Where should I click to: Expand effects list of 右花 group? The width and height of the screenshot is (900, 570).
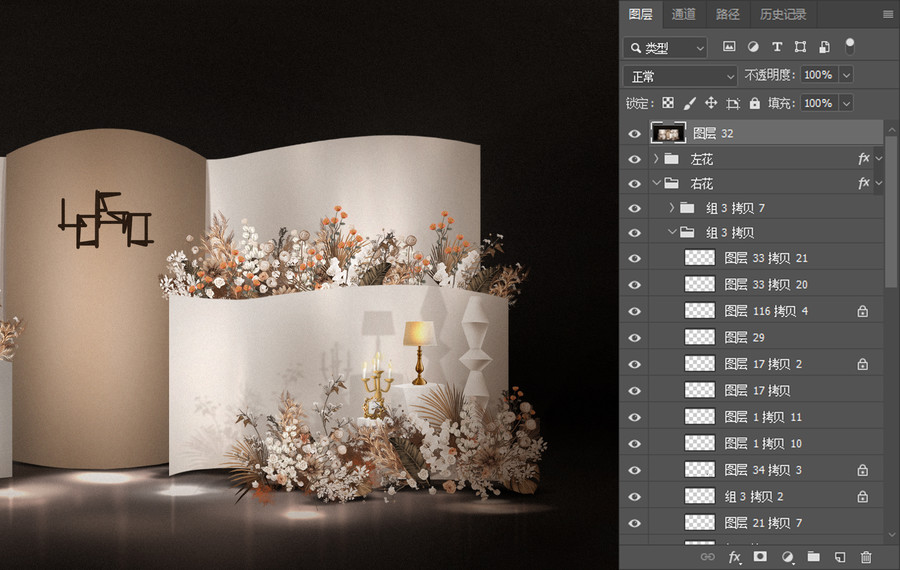[879, 183]
